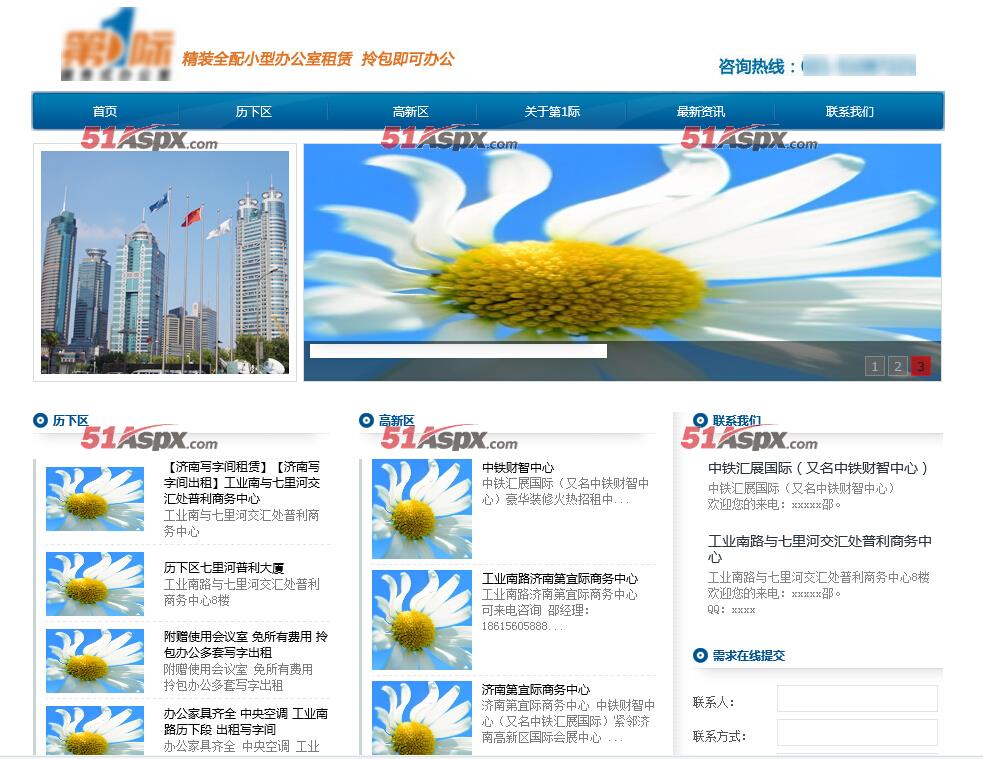Click the text QQ: xxxx
Viewport: 983px width, 759px height.
click(731, 609)
